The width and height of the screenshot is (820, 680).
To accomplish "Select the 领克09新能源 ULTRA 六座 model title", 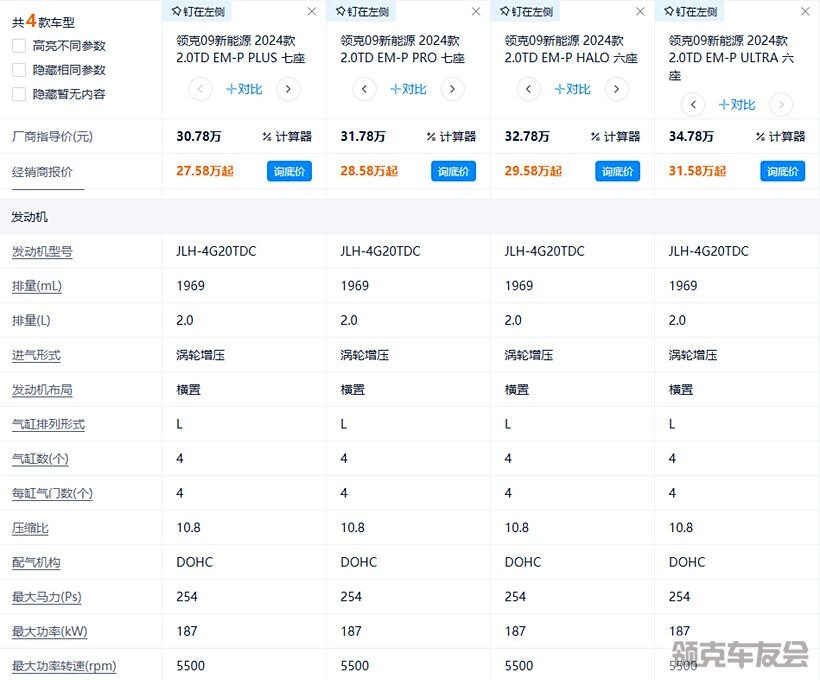I will click(732, 58).
